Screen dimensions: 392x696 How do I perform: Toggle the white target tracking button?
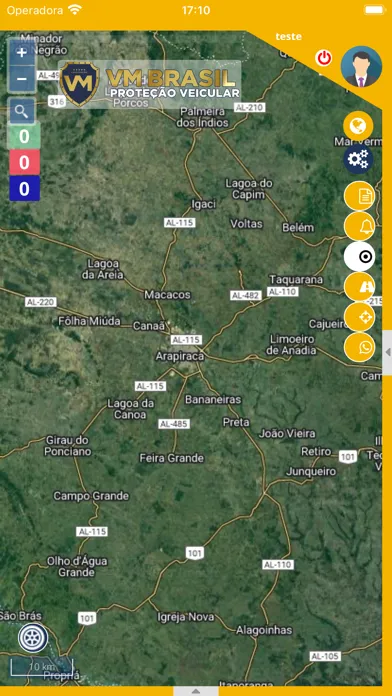pyautogui.click(x=360, y=257)
